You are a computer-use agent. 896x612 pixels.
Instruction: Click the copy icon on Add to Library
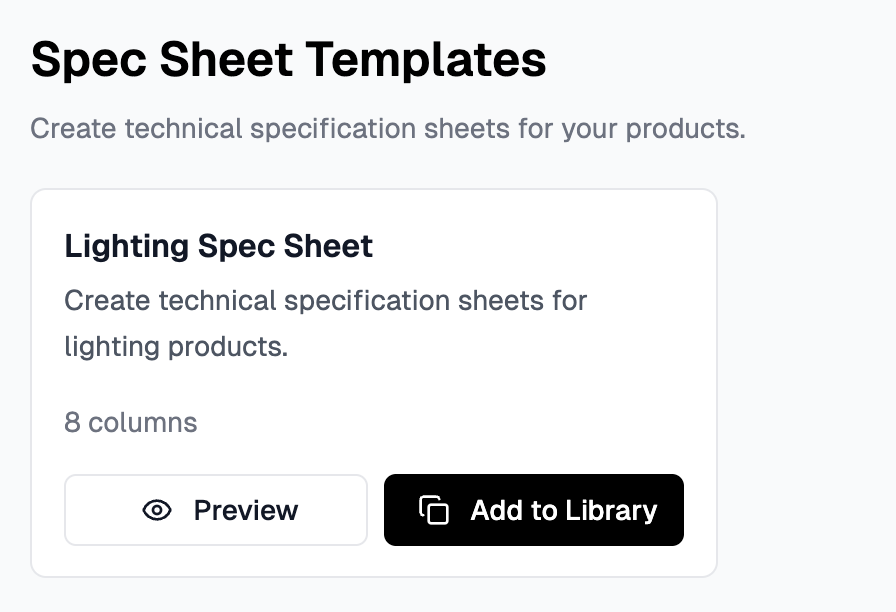pyautogui.click(x=433, y=510)
